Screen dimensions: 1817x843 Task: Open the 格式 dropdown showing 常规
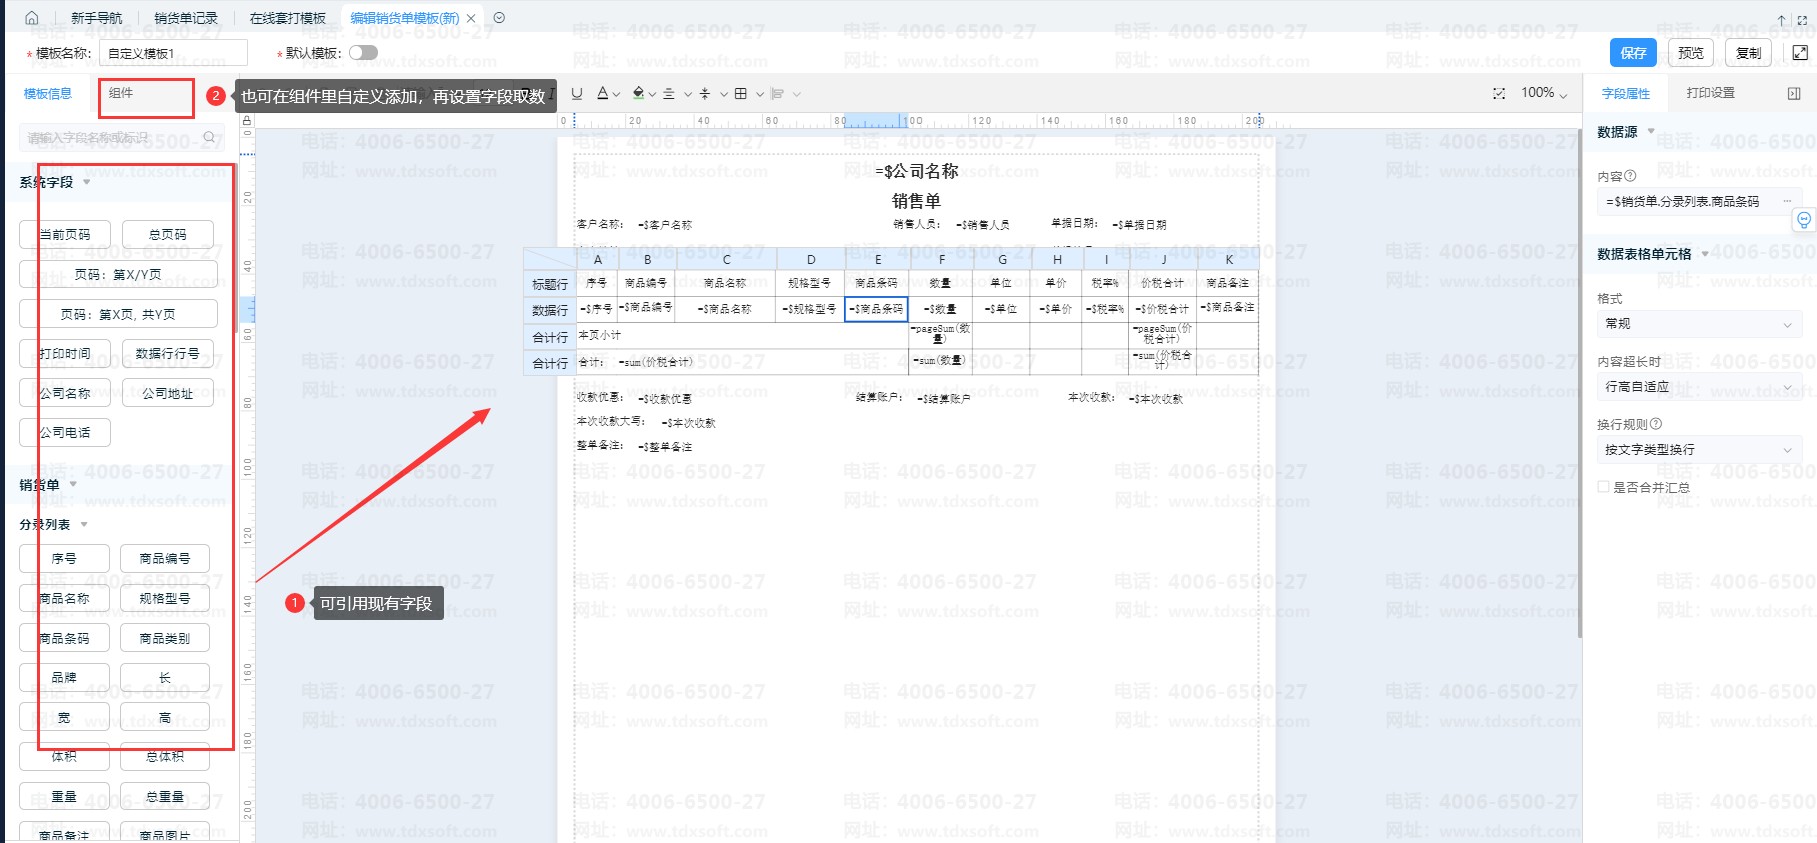pos(1698,324)
